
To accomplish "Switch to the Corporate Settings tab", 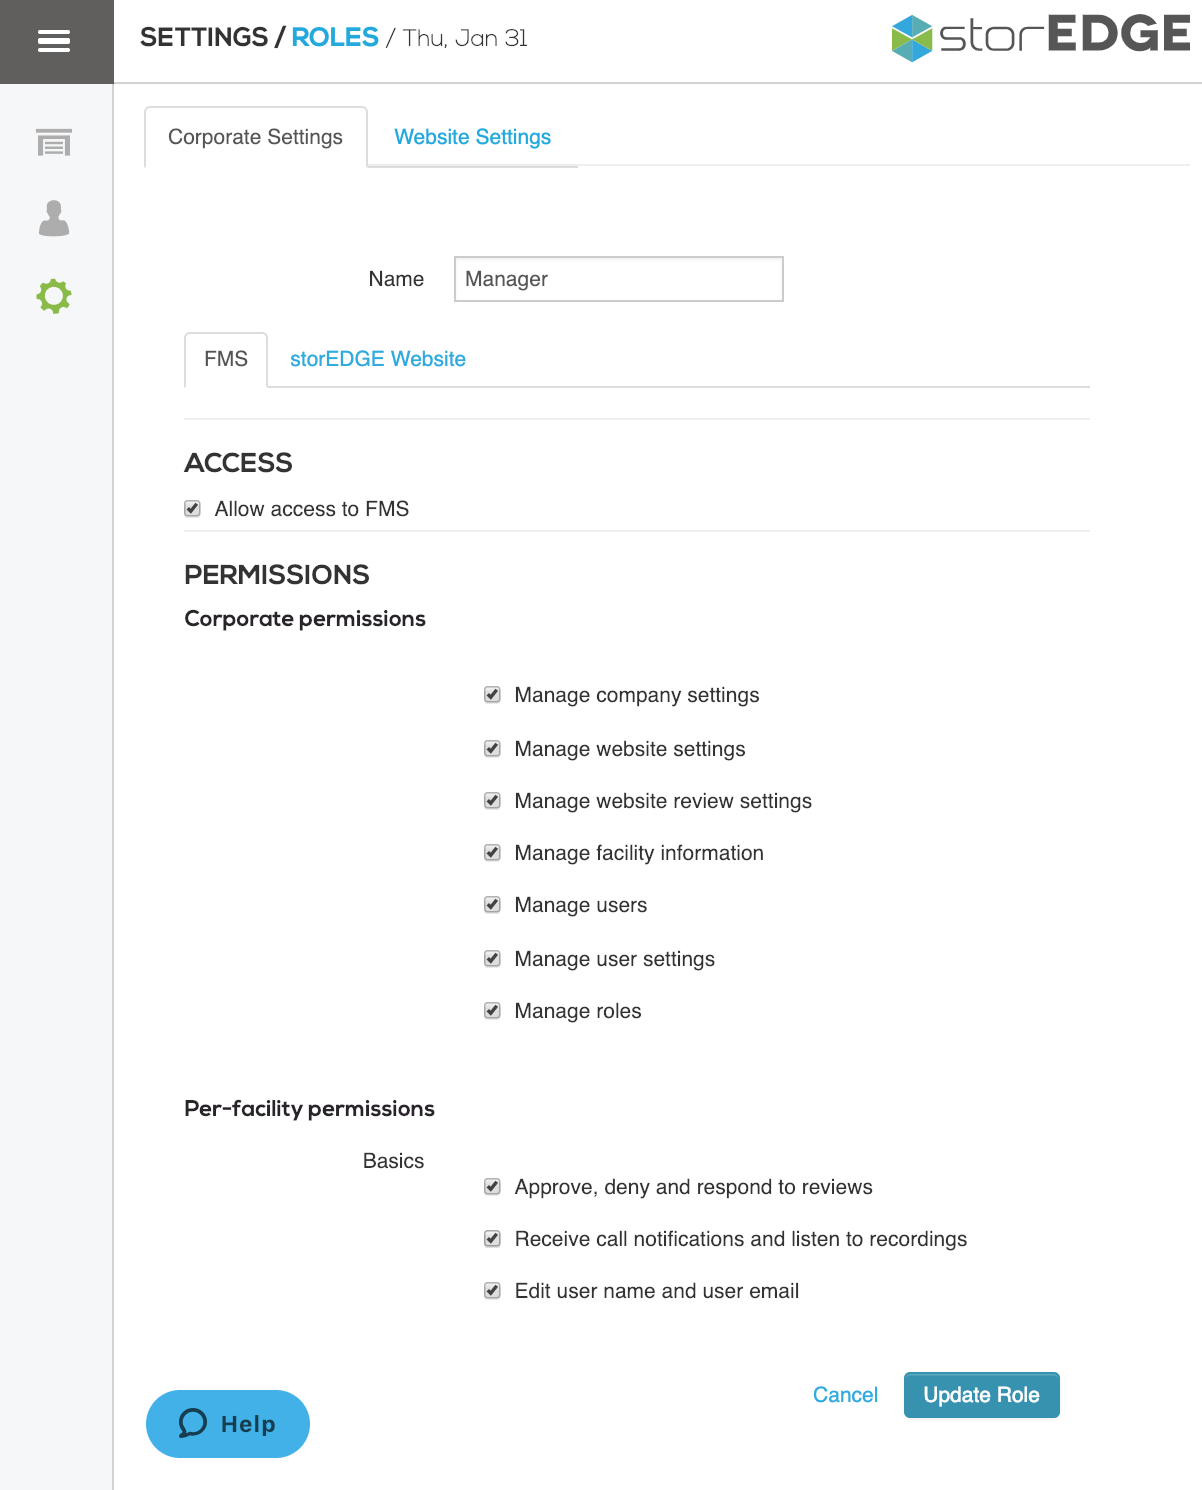I will pyautogui.click(x=255, y=137).
